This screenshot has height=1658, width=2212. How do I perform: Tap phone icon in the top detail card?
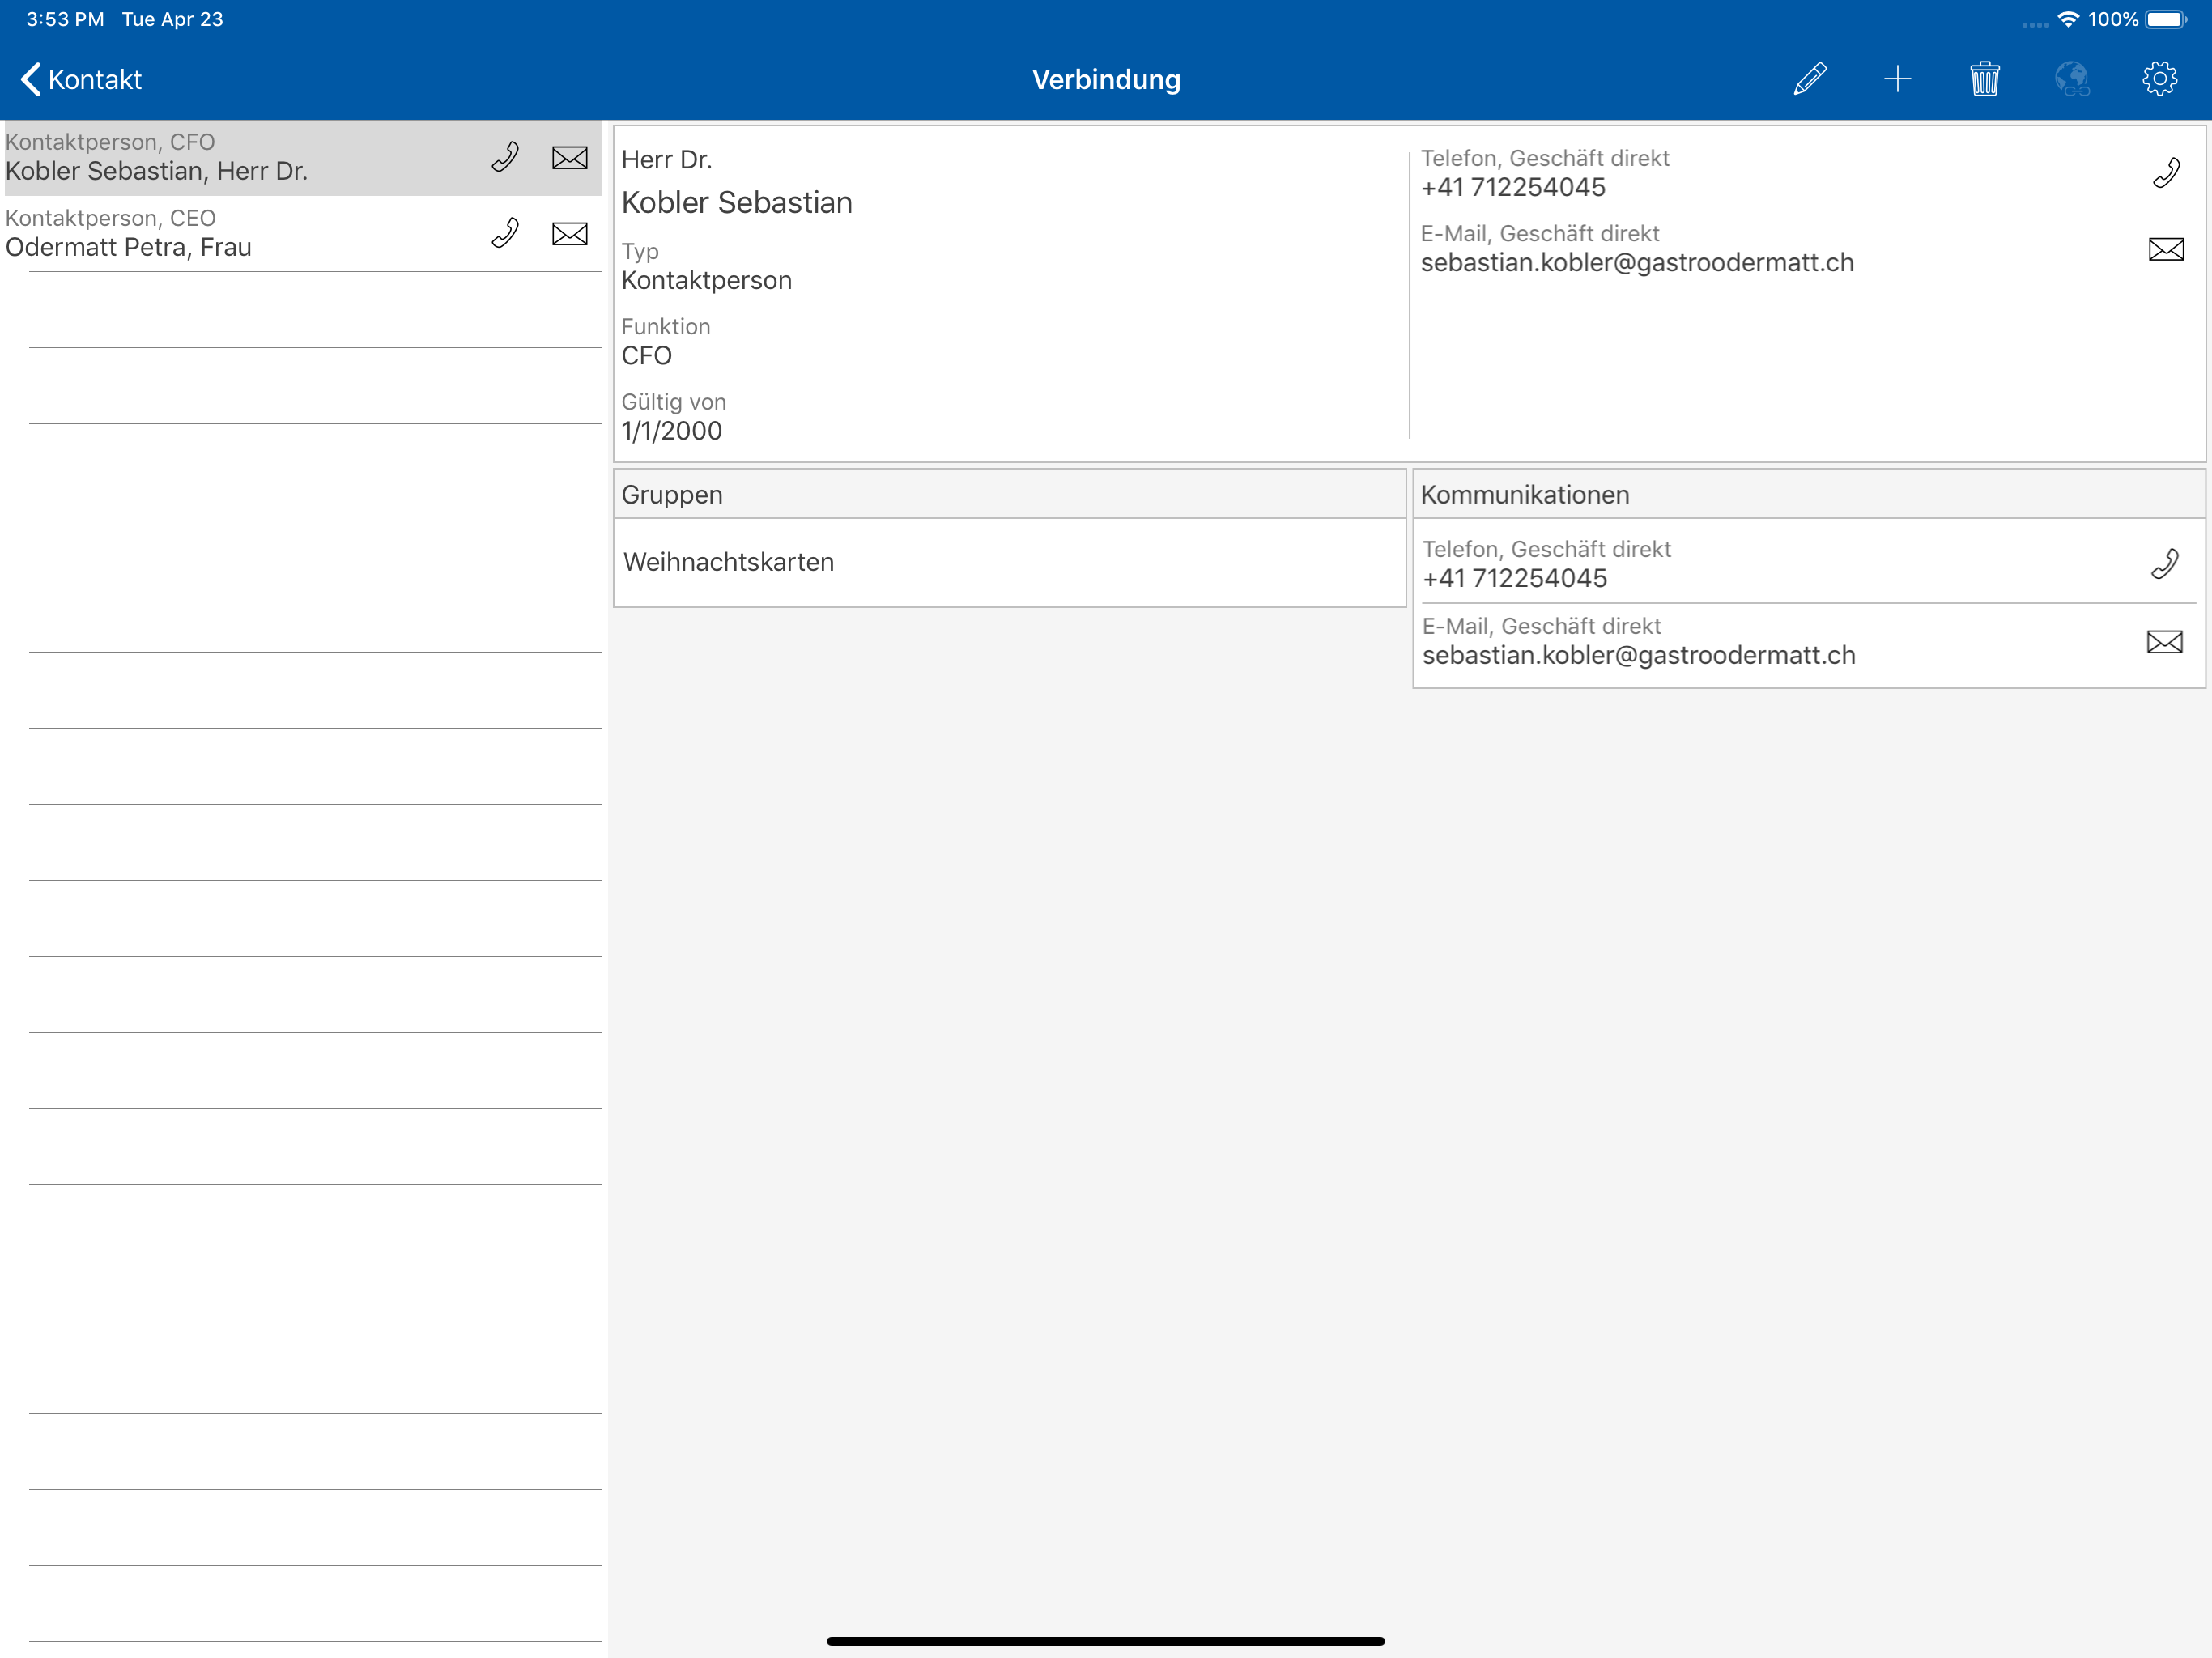[2166, 173]
